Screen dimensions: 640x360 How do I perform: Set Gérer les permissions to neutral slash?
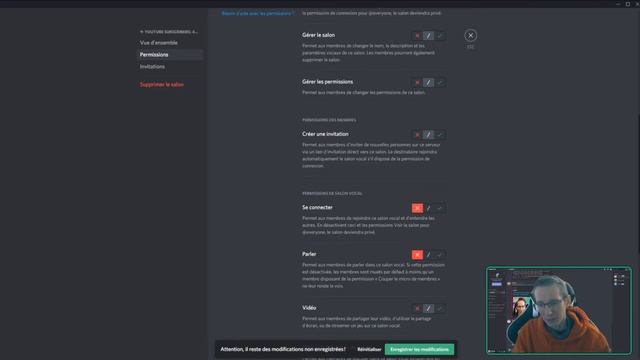(428, 82)
